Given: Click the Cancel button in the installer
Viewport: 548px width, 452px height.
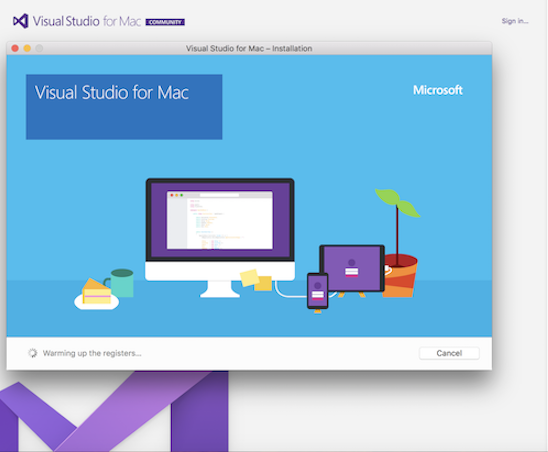Looking at the screenshot, I should [449, 353].
